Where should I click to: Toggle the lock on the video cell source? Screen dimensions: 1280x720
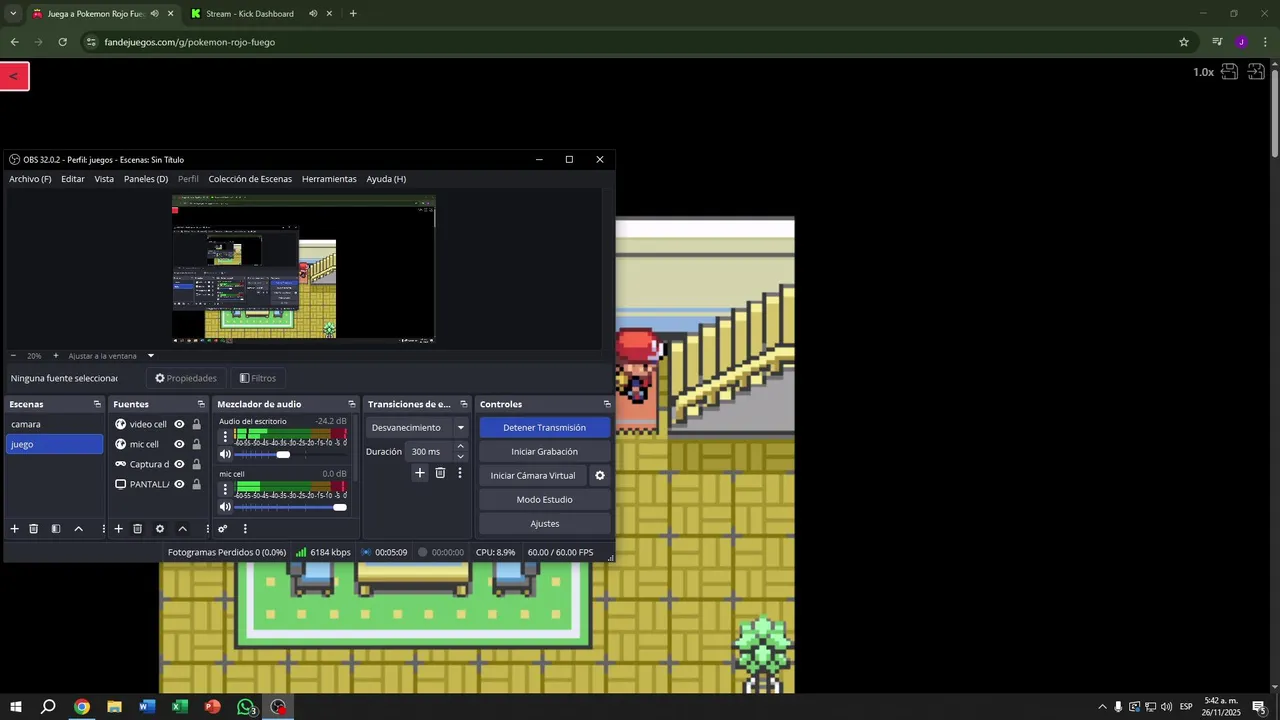coord(196,424)
